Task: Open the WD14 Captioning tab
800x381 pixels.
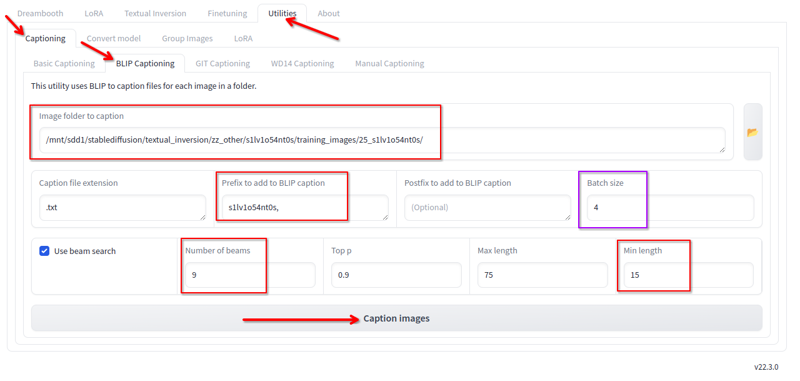Action: pyautogui.click(x=303, y=64)
